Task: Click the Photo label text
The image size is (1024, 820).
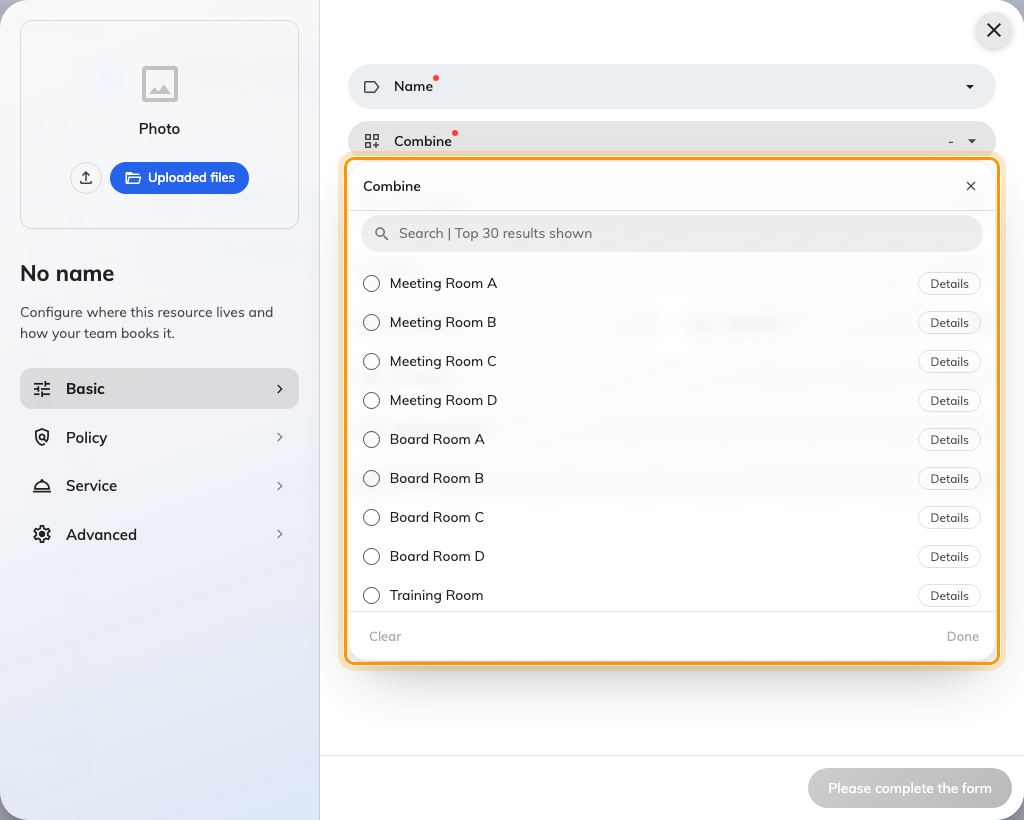Action: (x=159, y=129)
